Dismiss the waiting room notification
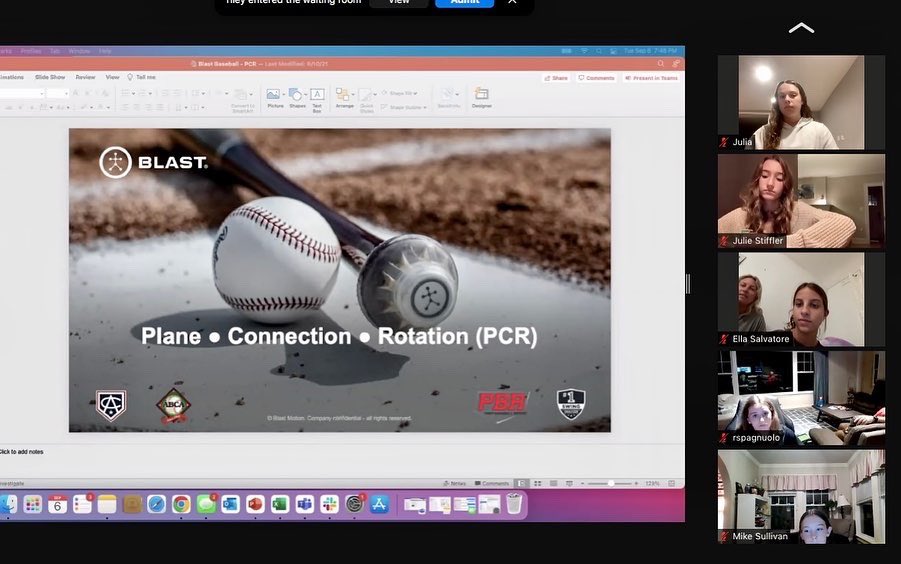 [x=512, y=2]
